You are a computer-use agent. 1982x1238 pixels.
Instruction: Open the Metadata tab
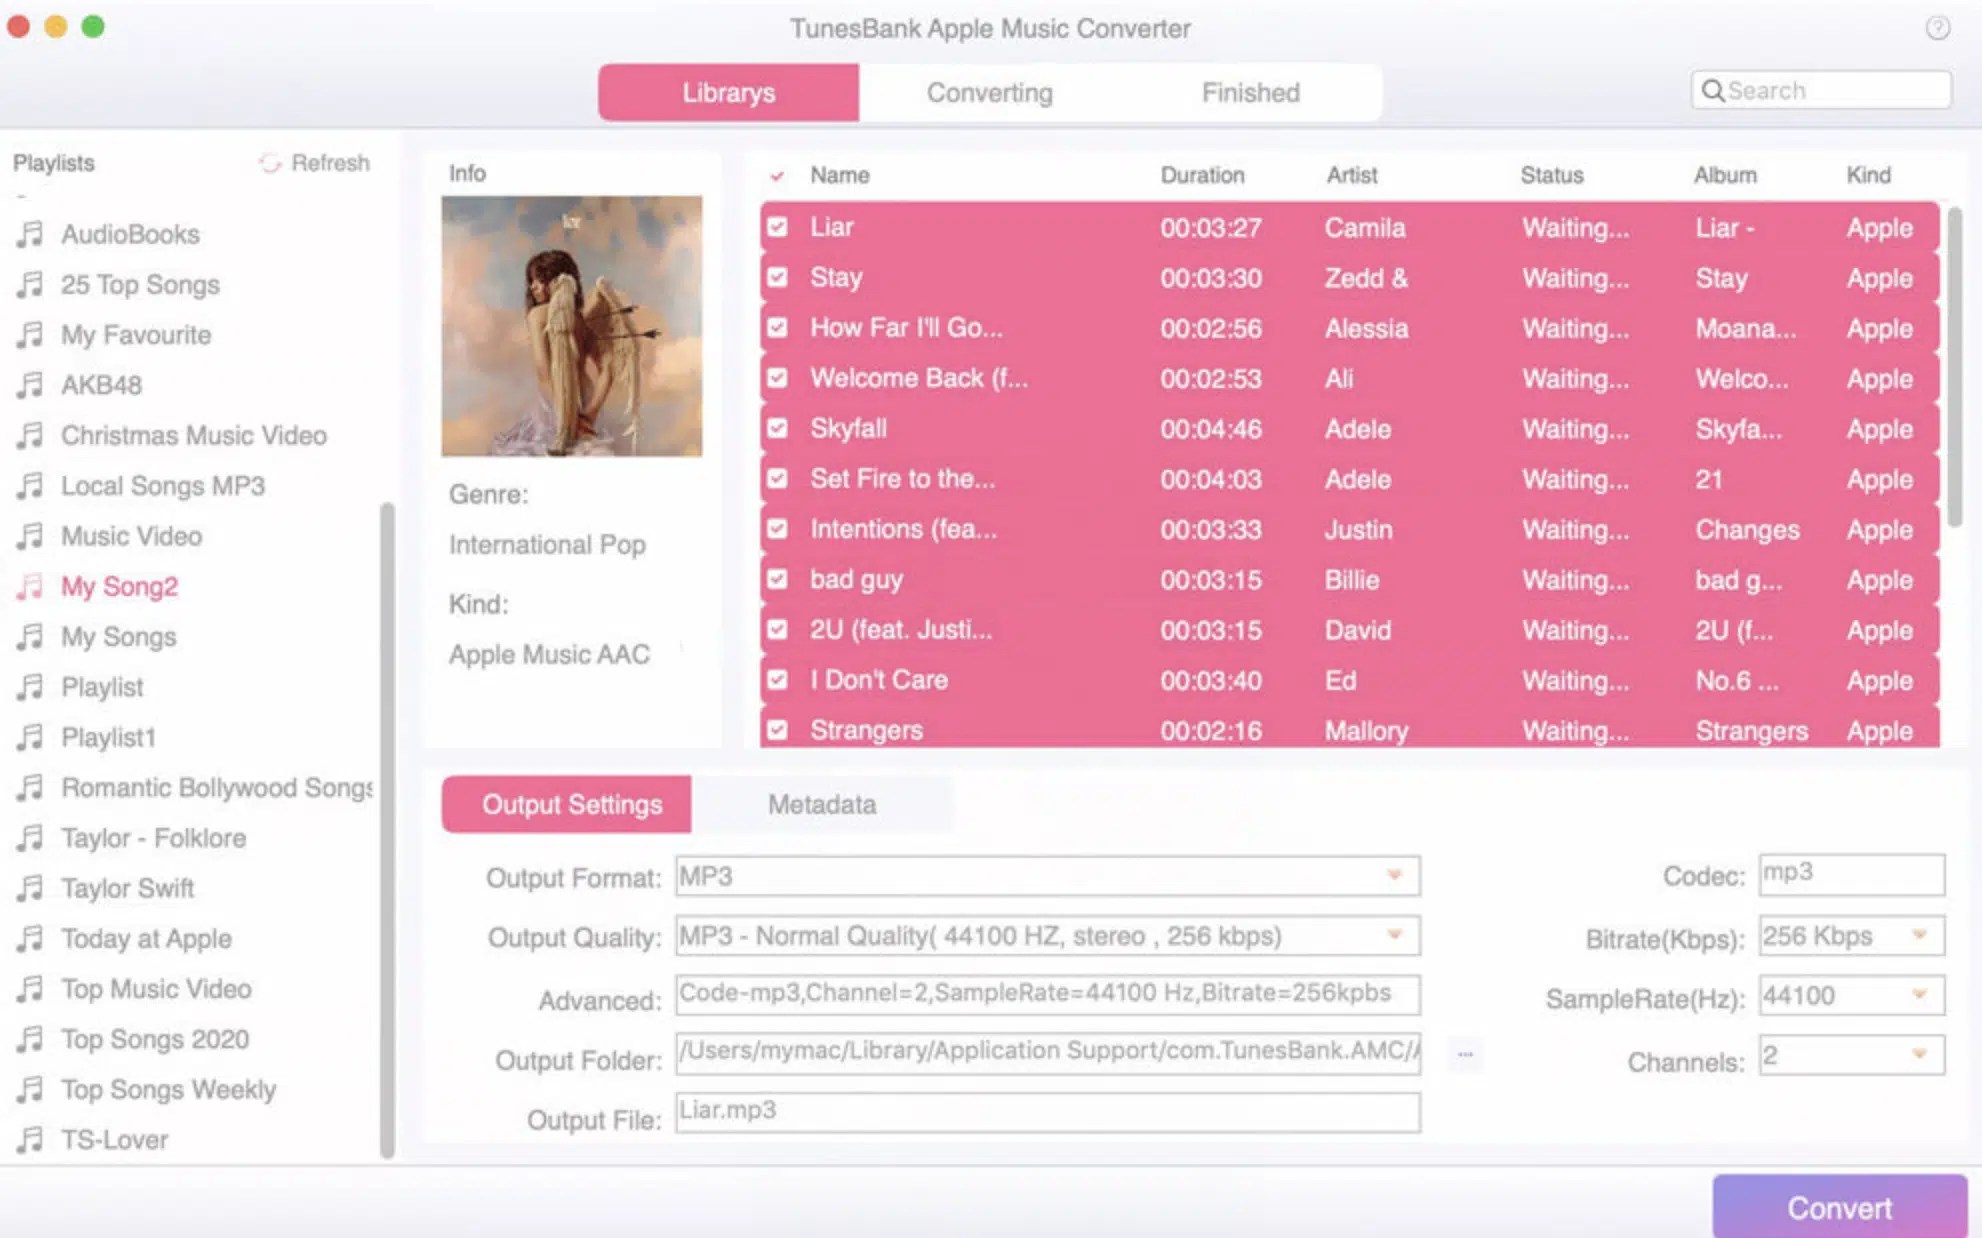[x=821, y=804]
